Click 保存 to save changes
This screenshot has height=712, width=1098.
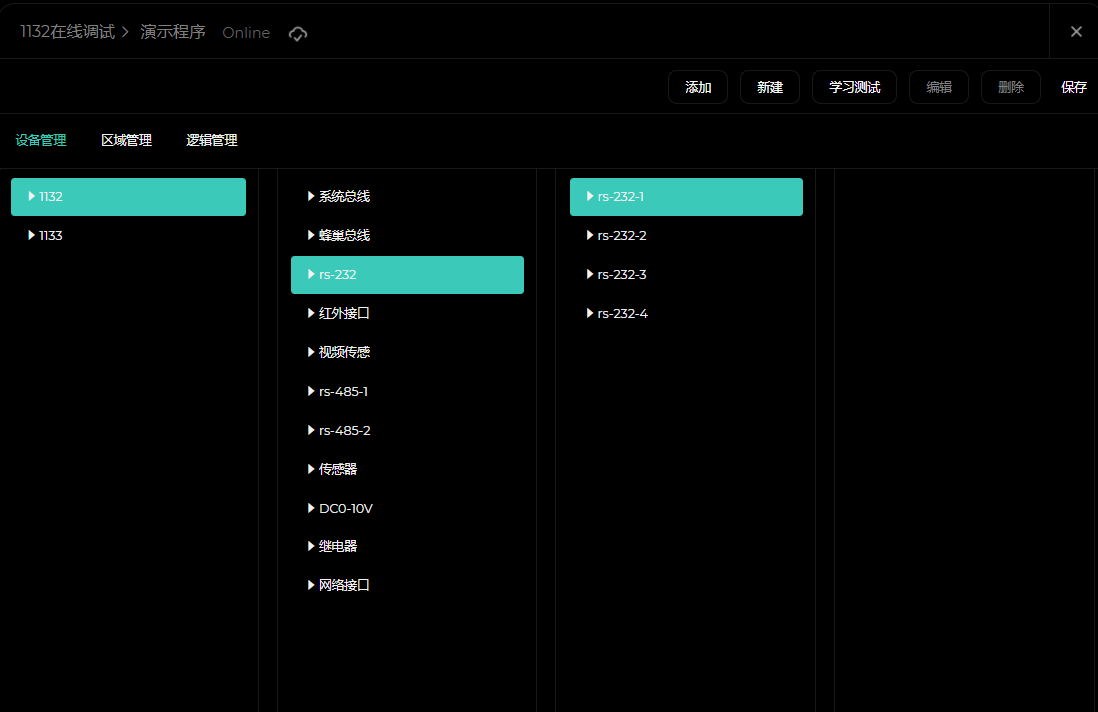(x=1073, y=87)
